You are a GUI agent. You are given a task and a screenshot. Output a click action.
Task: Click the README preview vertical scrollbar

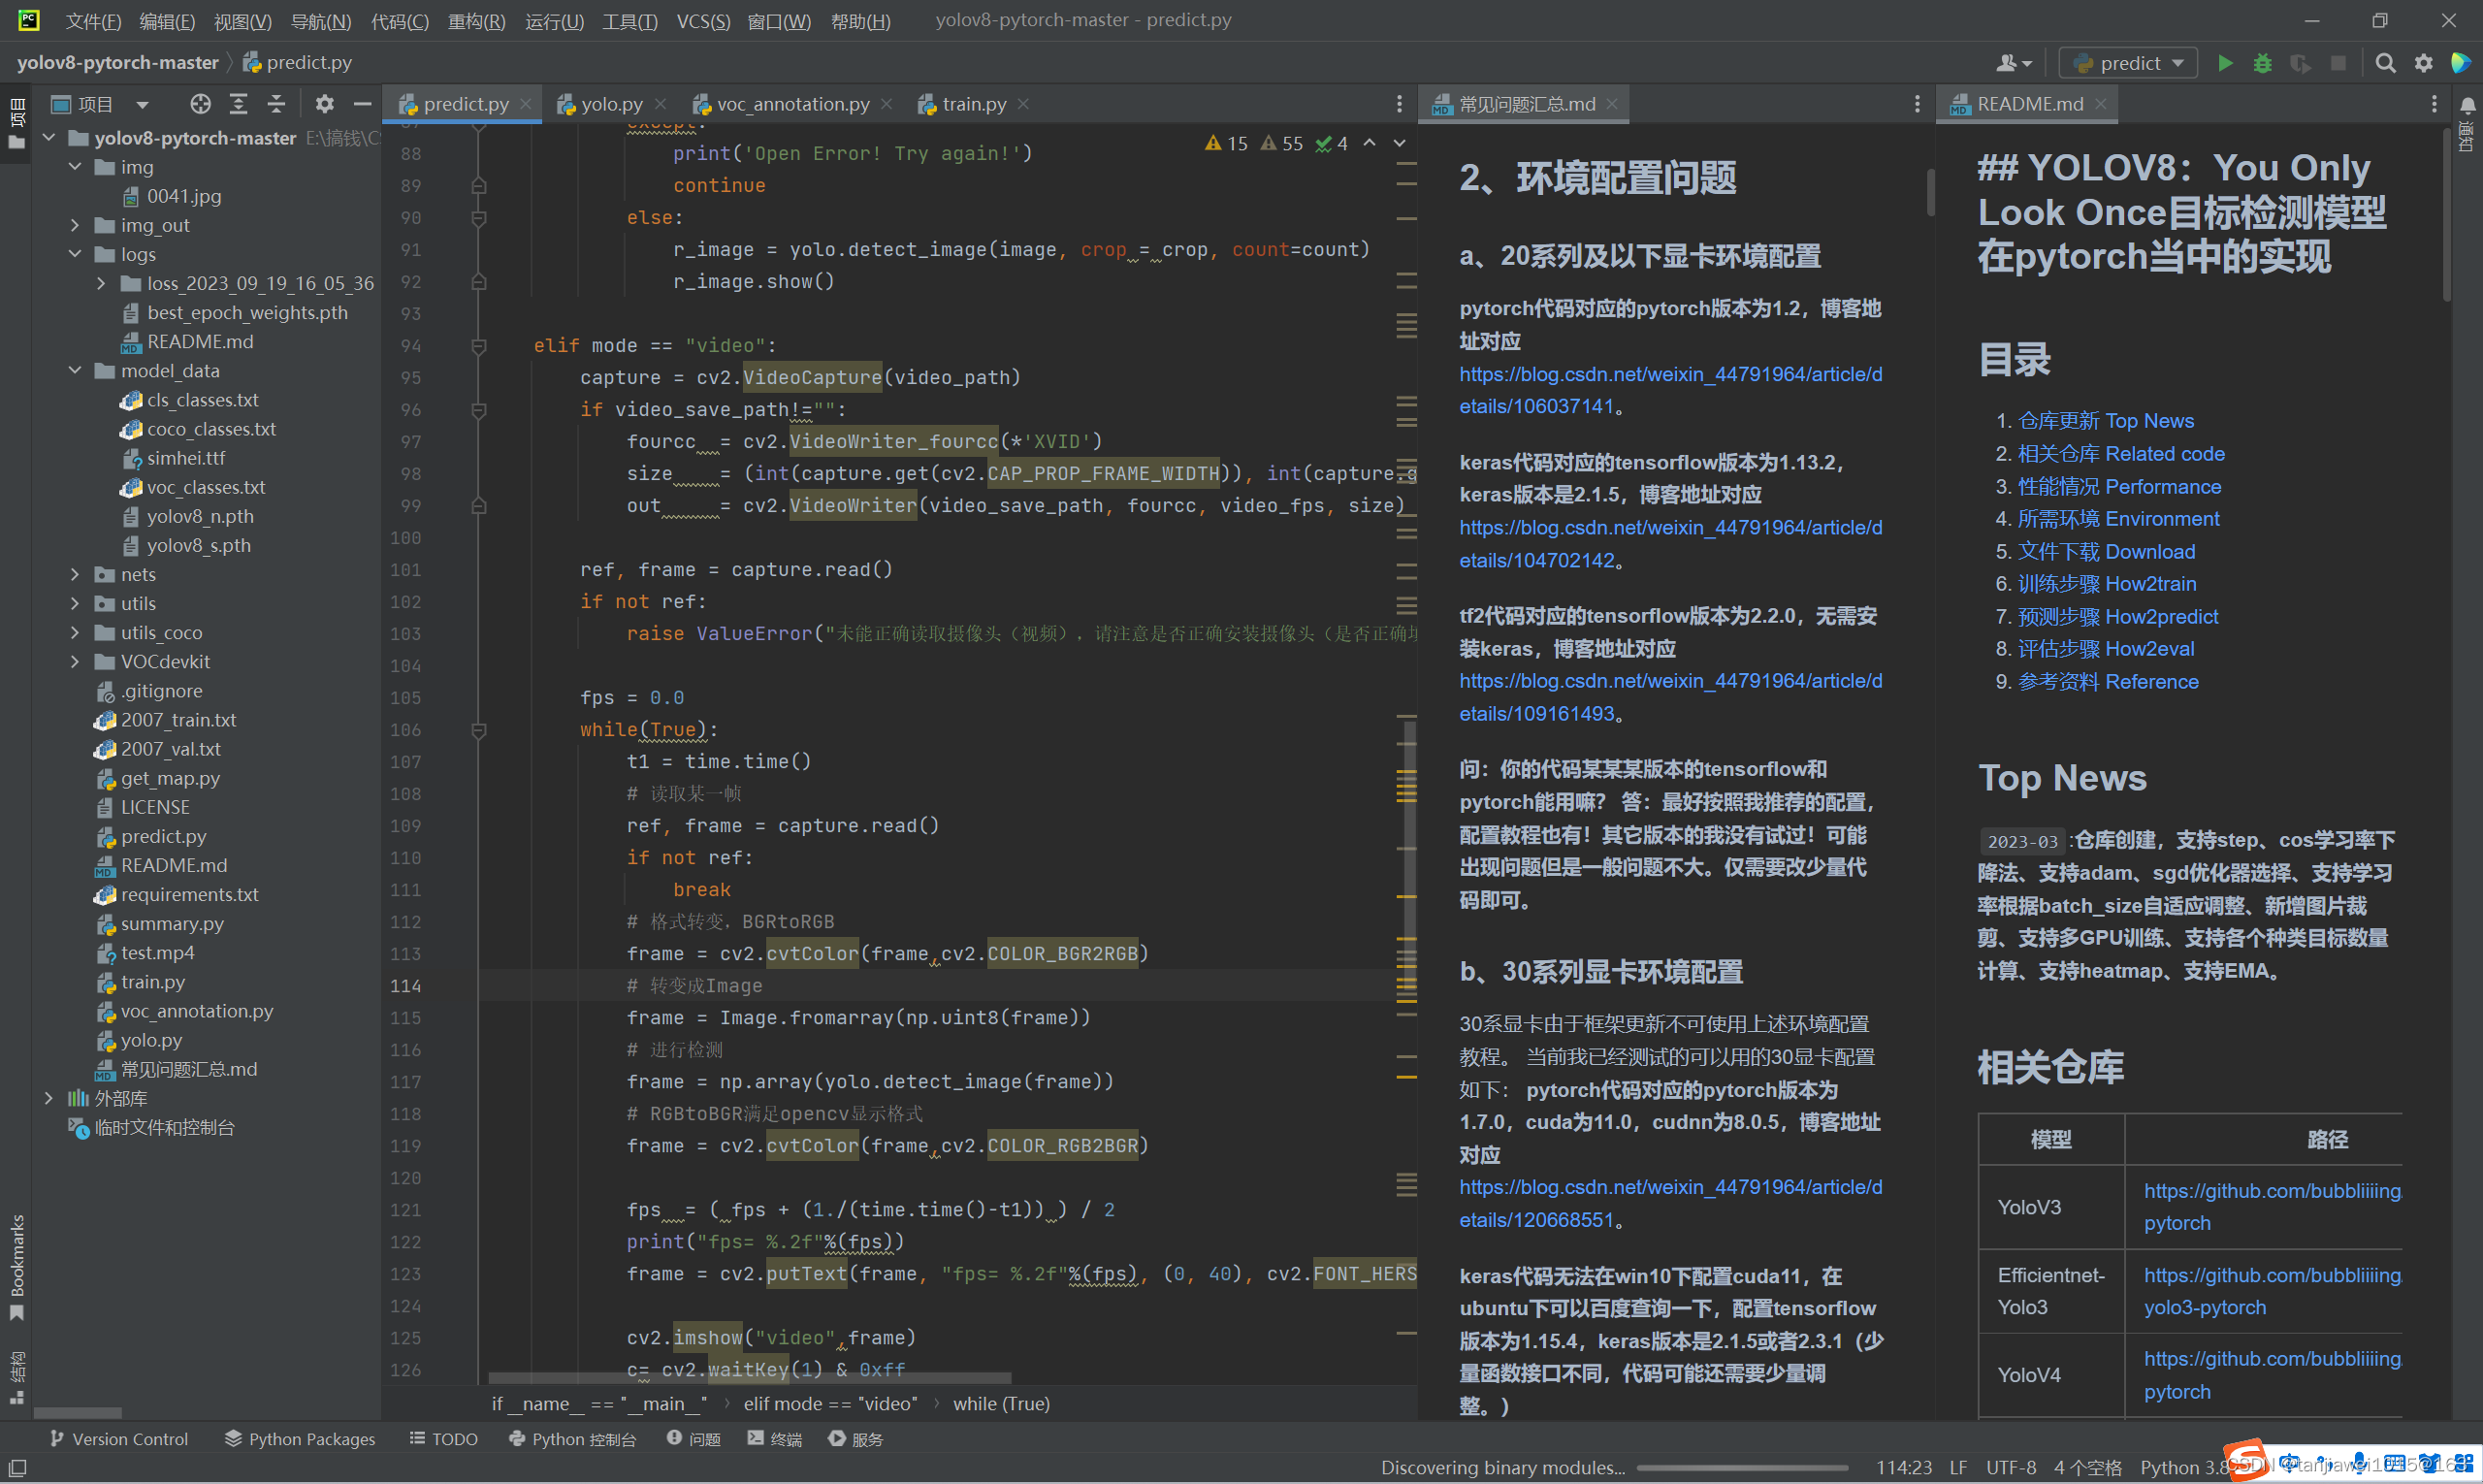(2446, 215)
